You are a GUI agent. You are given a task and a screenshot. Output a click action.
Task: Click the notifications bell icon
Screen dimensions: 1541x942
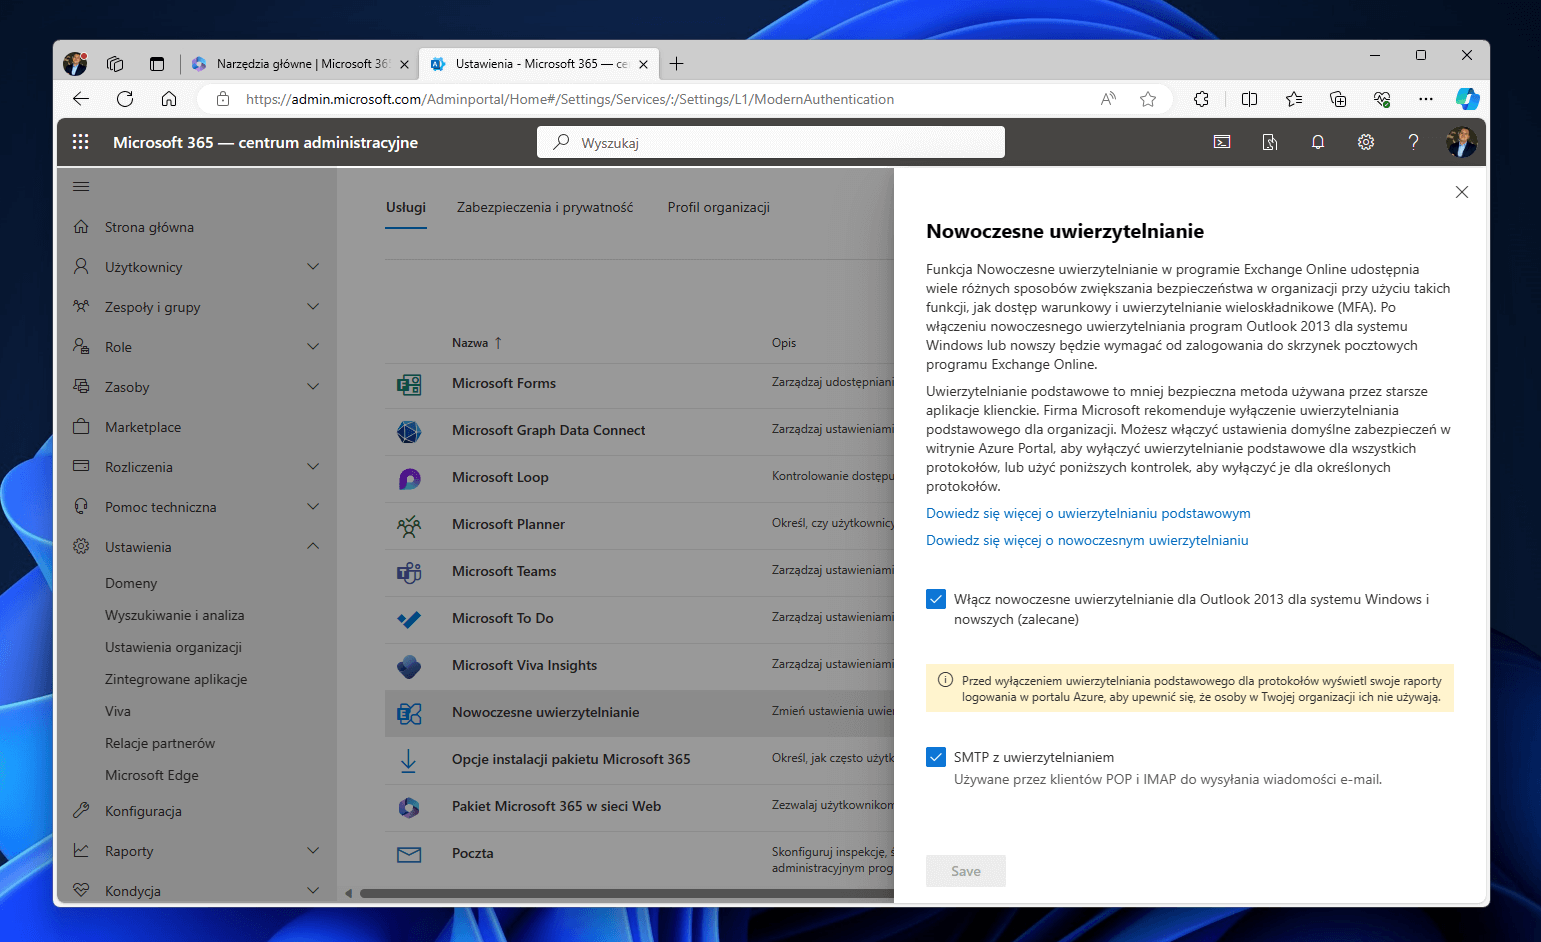pos(1318,142)
